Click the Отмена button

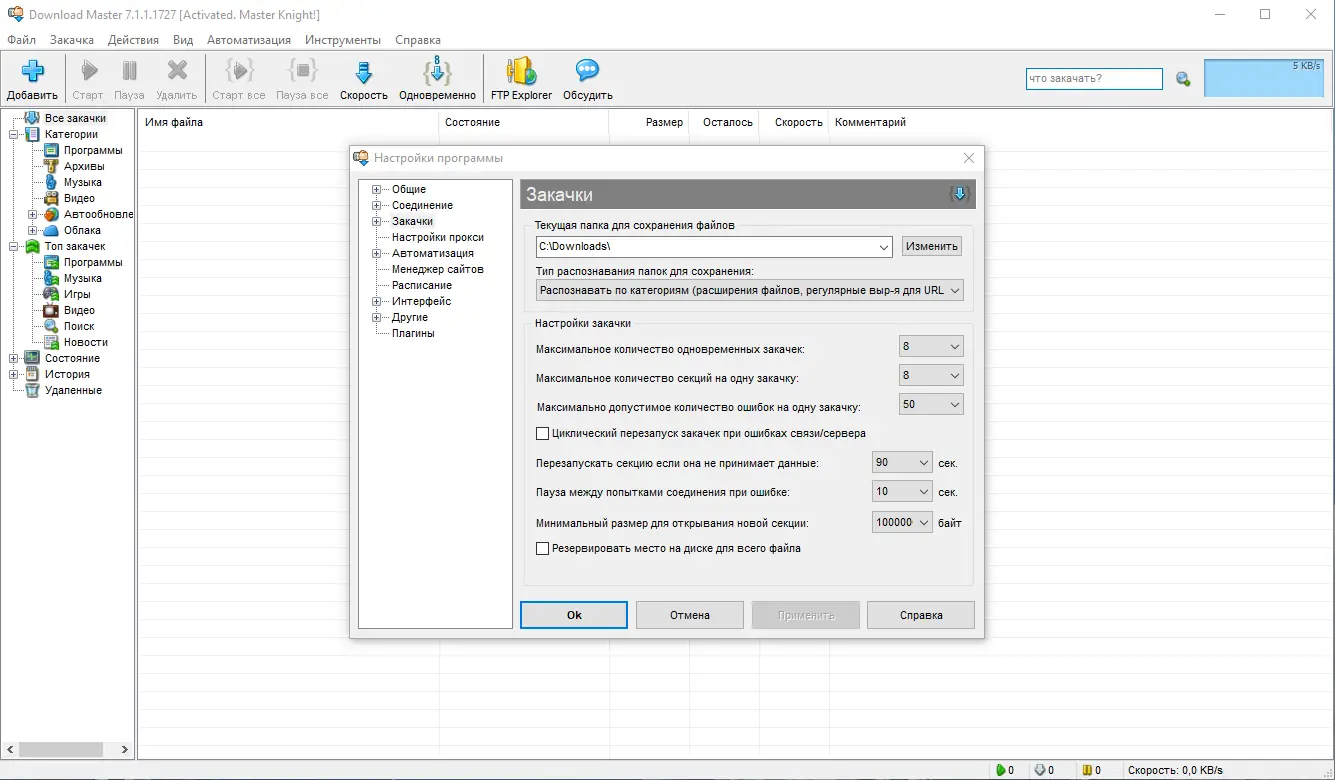(690, 615)
